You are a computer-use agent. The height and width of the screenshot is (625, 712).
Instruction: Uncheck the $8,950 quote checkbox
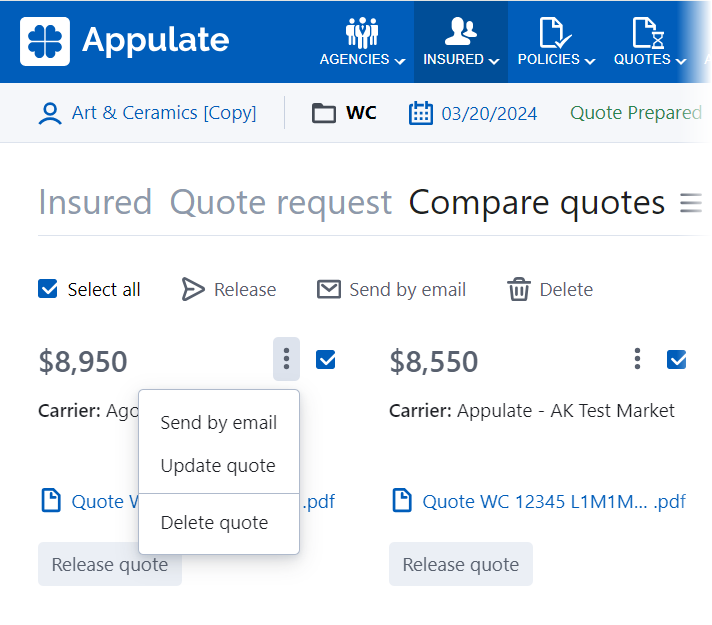click(x=325, y=359)
